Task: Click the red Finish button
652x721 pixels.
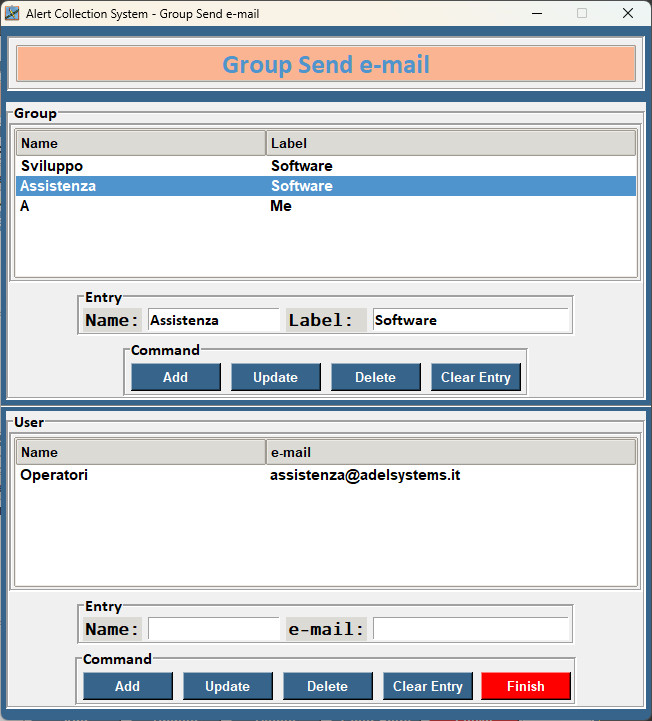Action: (x=525, y=686)
